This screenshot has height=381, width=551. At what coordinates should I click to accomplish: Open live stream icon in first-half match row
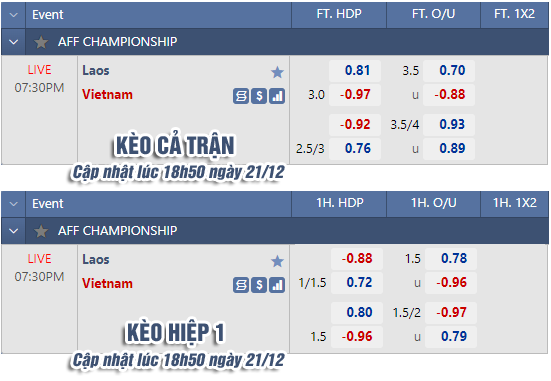(x=241, y=285)
